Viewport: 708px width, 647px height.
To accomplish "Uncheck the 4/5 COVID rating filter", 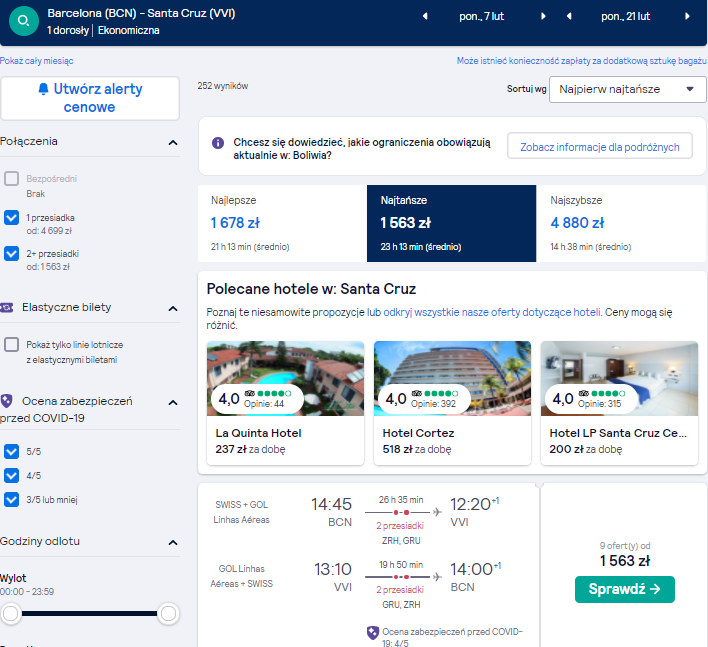I will pos(11,475).
